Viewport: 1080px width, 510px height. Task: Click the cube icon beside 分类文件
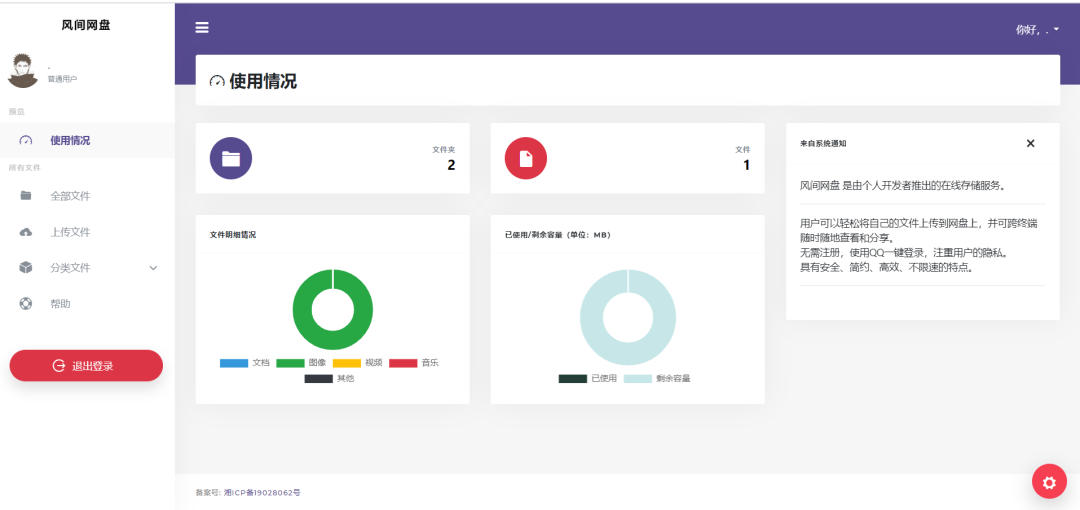tap(26, 267)
